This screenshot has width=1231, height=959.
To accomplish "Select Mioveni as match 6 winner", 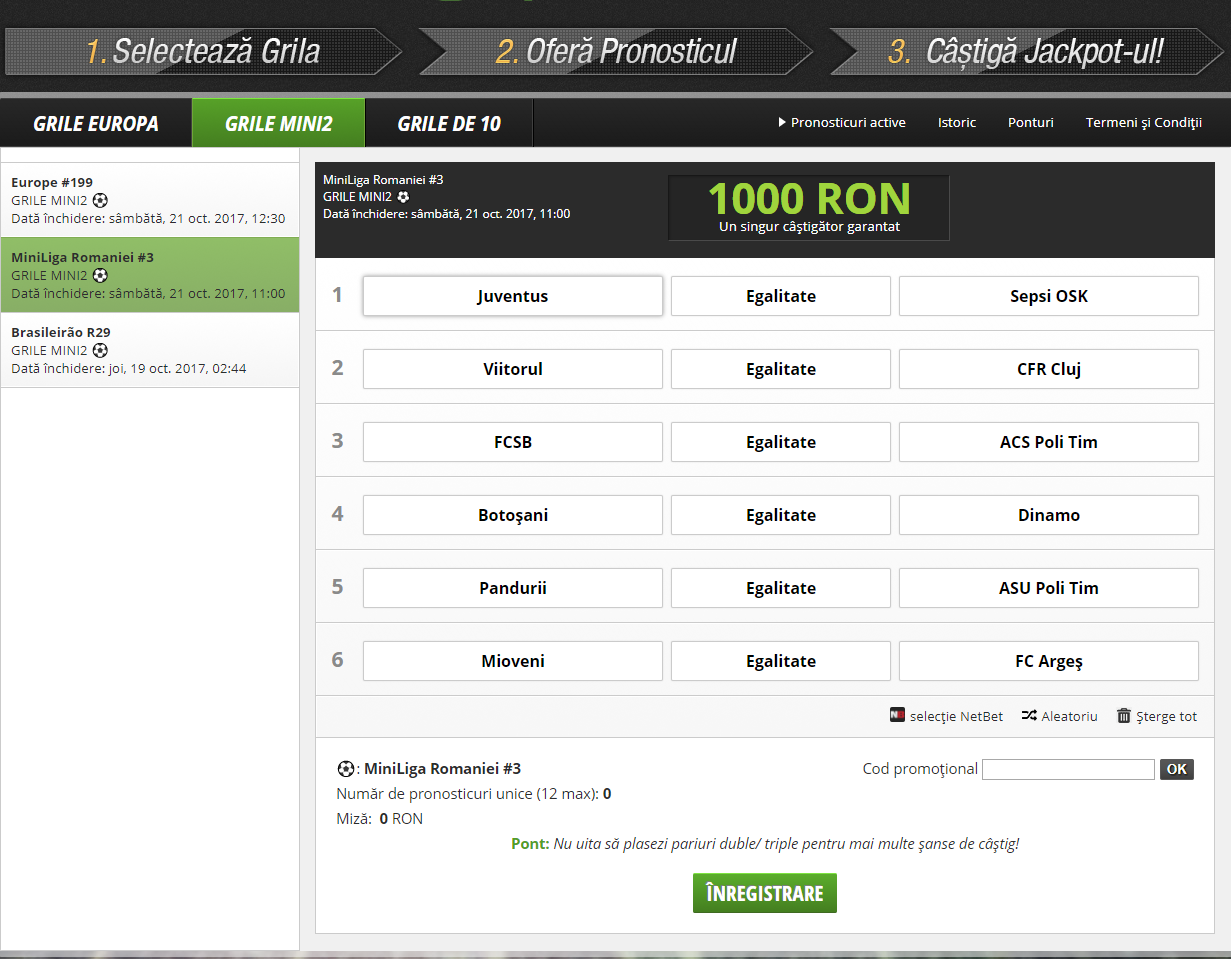I will [513, 661].
